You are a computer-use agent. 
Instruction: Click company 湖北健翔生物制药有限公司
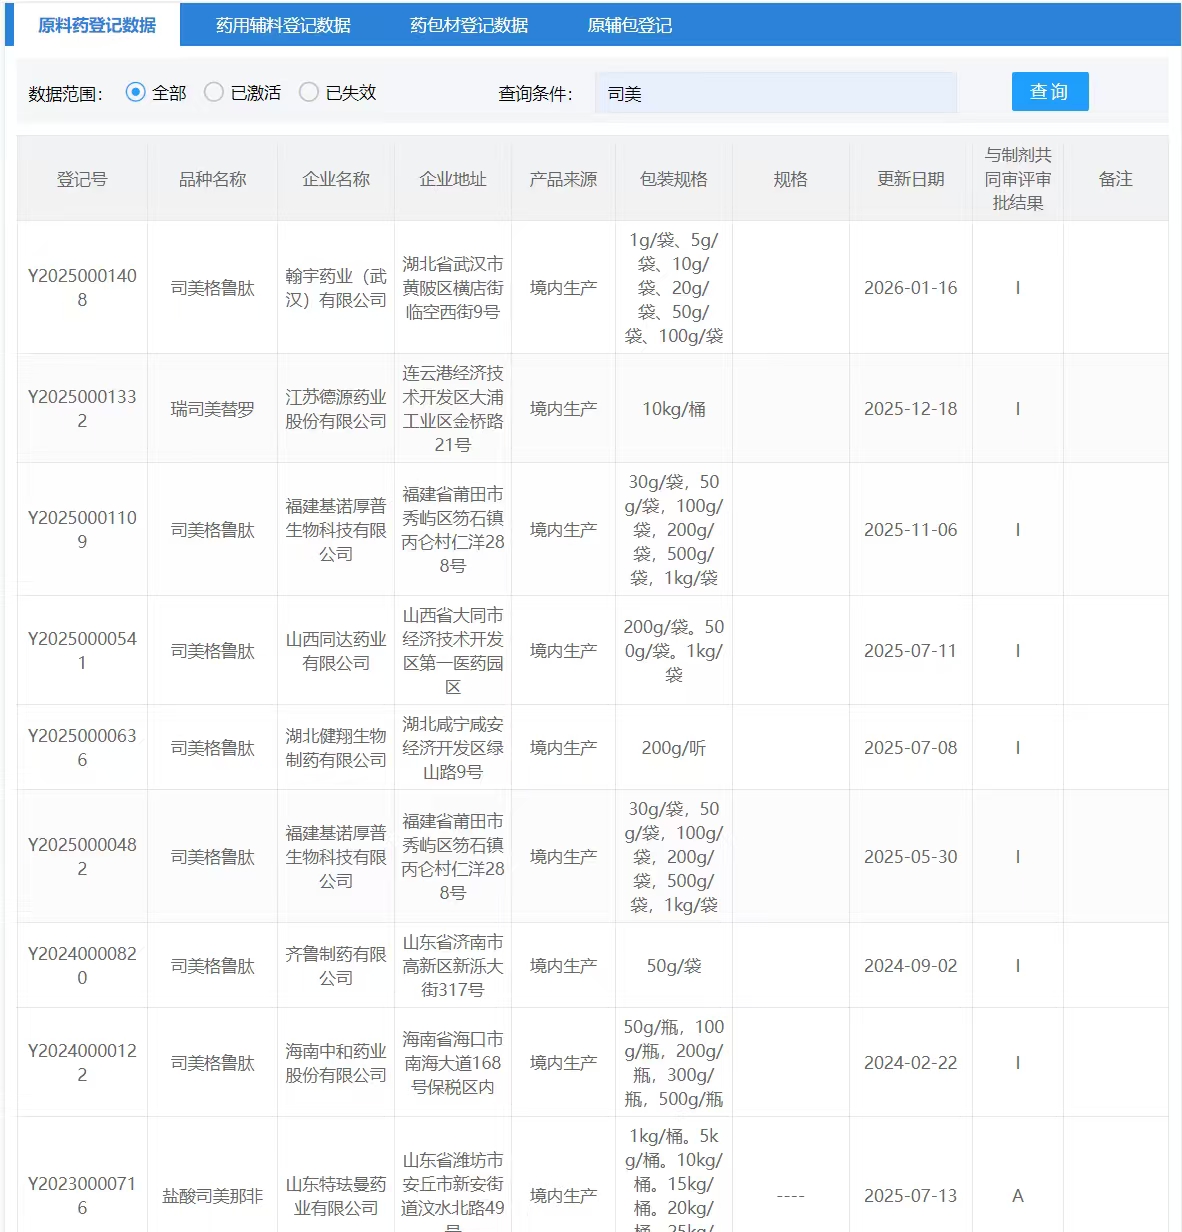tap(336, 748)
